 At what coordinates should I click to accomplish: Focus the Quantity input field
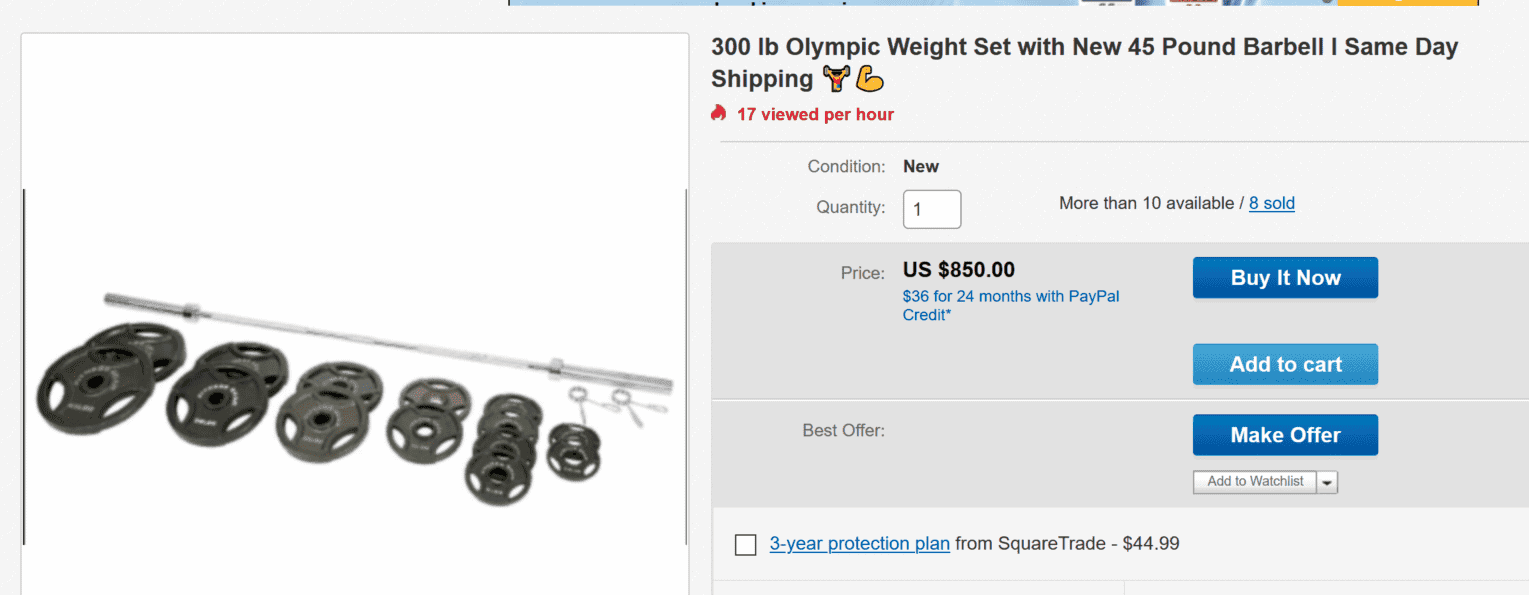(x=932, y=209)
